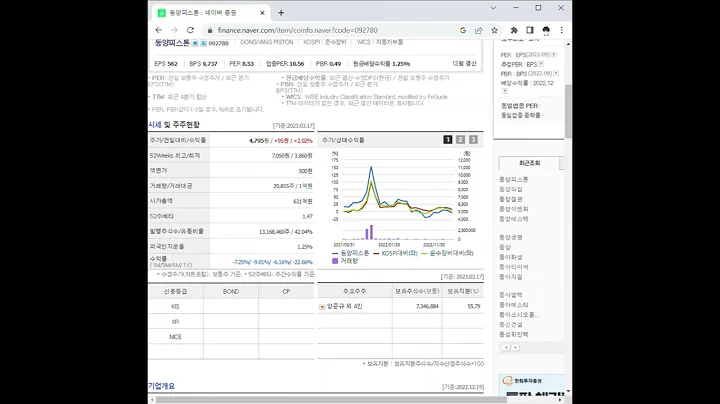Expand the 배당수익률 2022.12 info arrow

pyautogui.click(x=505, y=91)
